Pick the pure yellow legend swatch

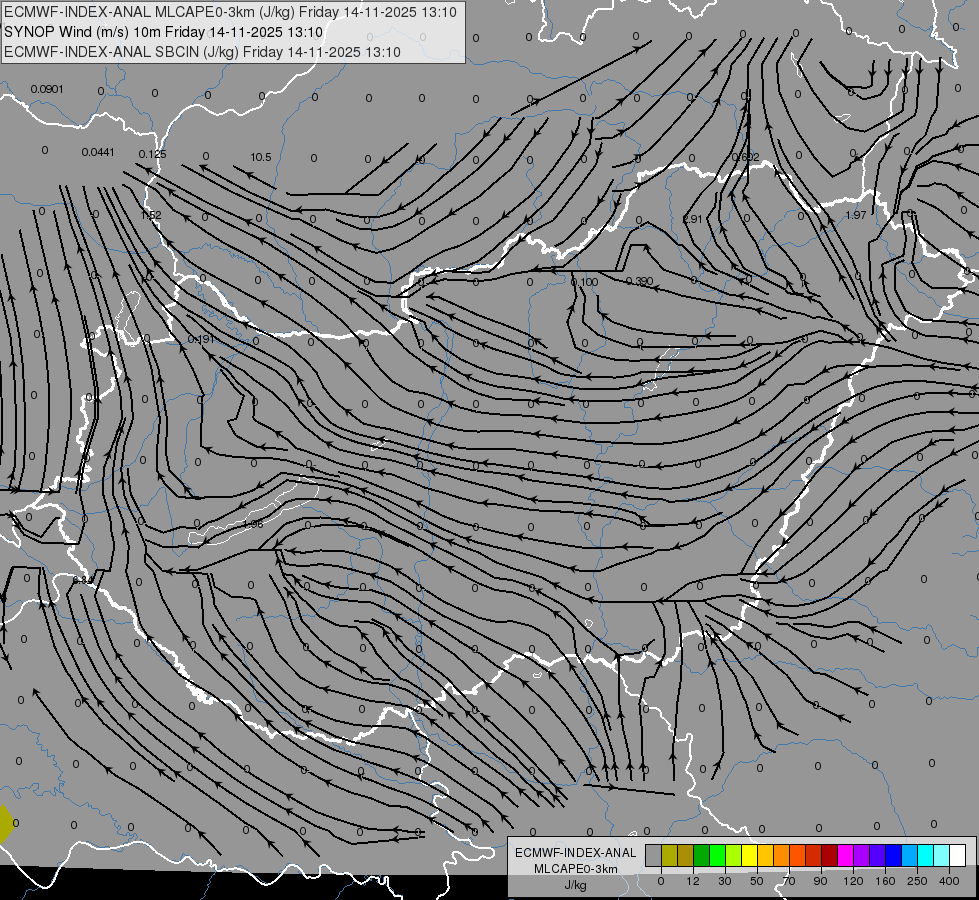[749, 855]
